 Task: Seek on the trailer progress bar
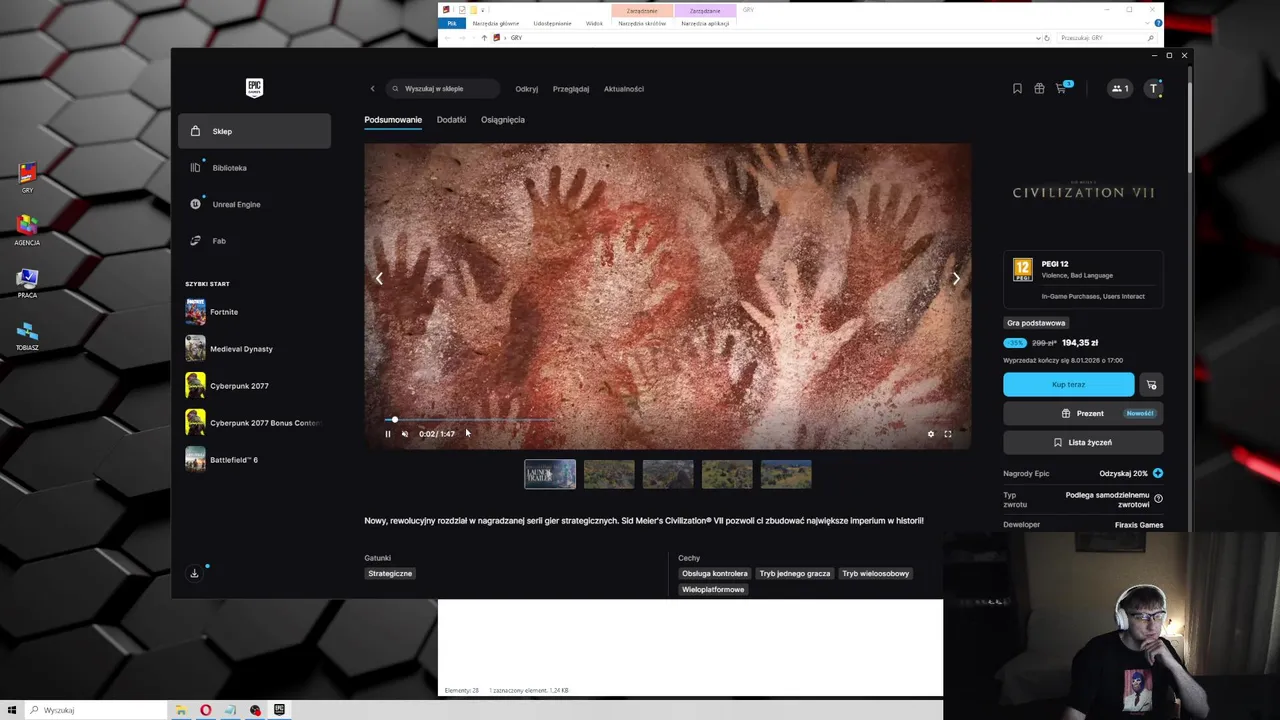[667, 420]
